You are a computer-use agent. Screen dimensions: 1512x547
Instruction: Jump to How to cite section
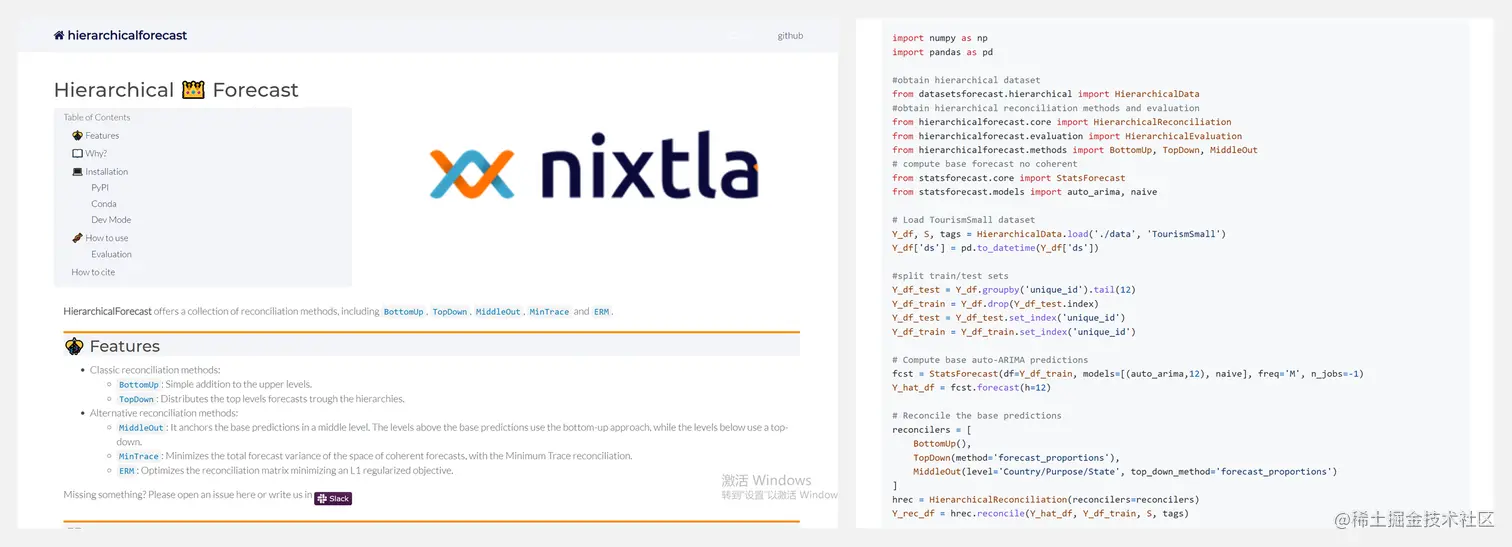(x=93, y=272)
